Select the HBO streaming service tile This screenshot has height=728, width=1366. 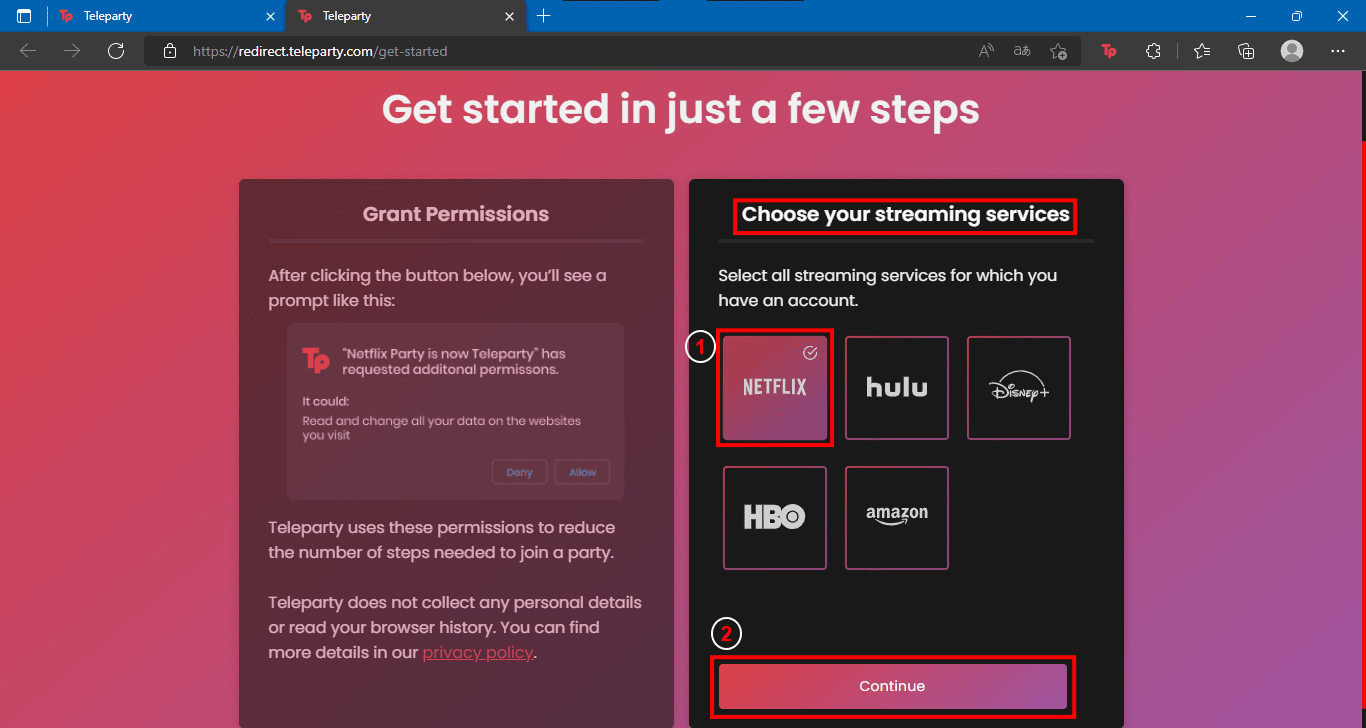pos(775,518)
